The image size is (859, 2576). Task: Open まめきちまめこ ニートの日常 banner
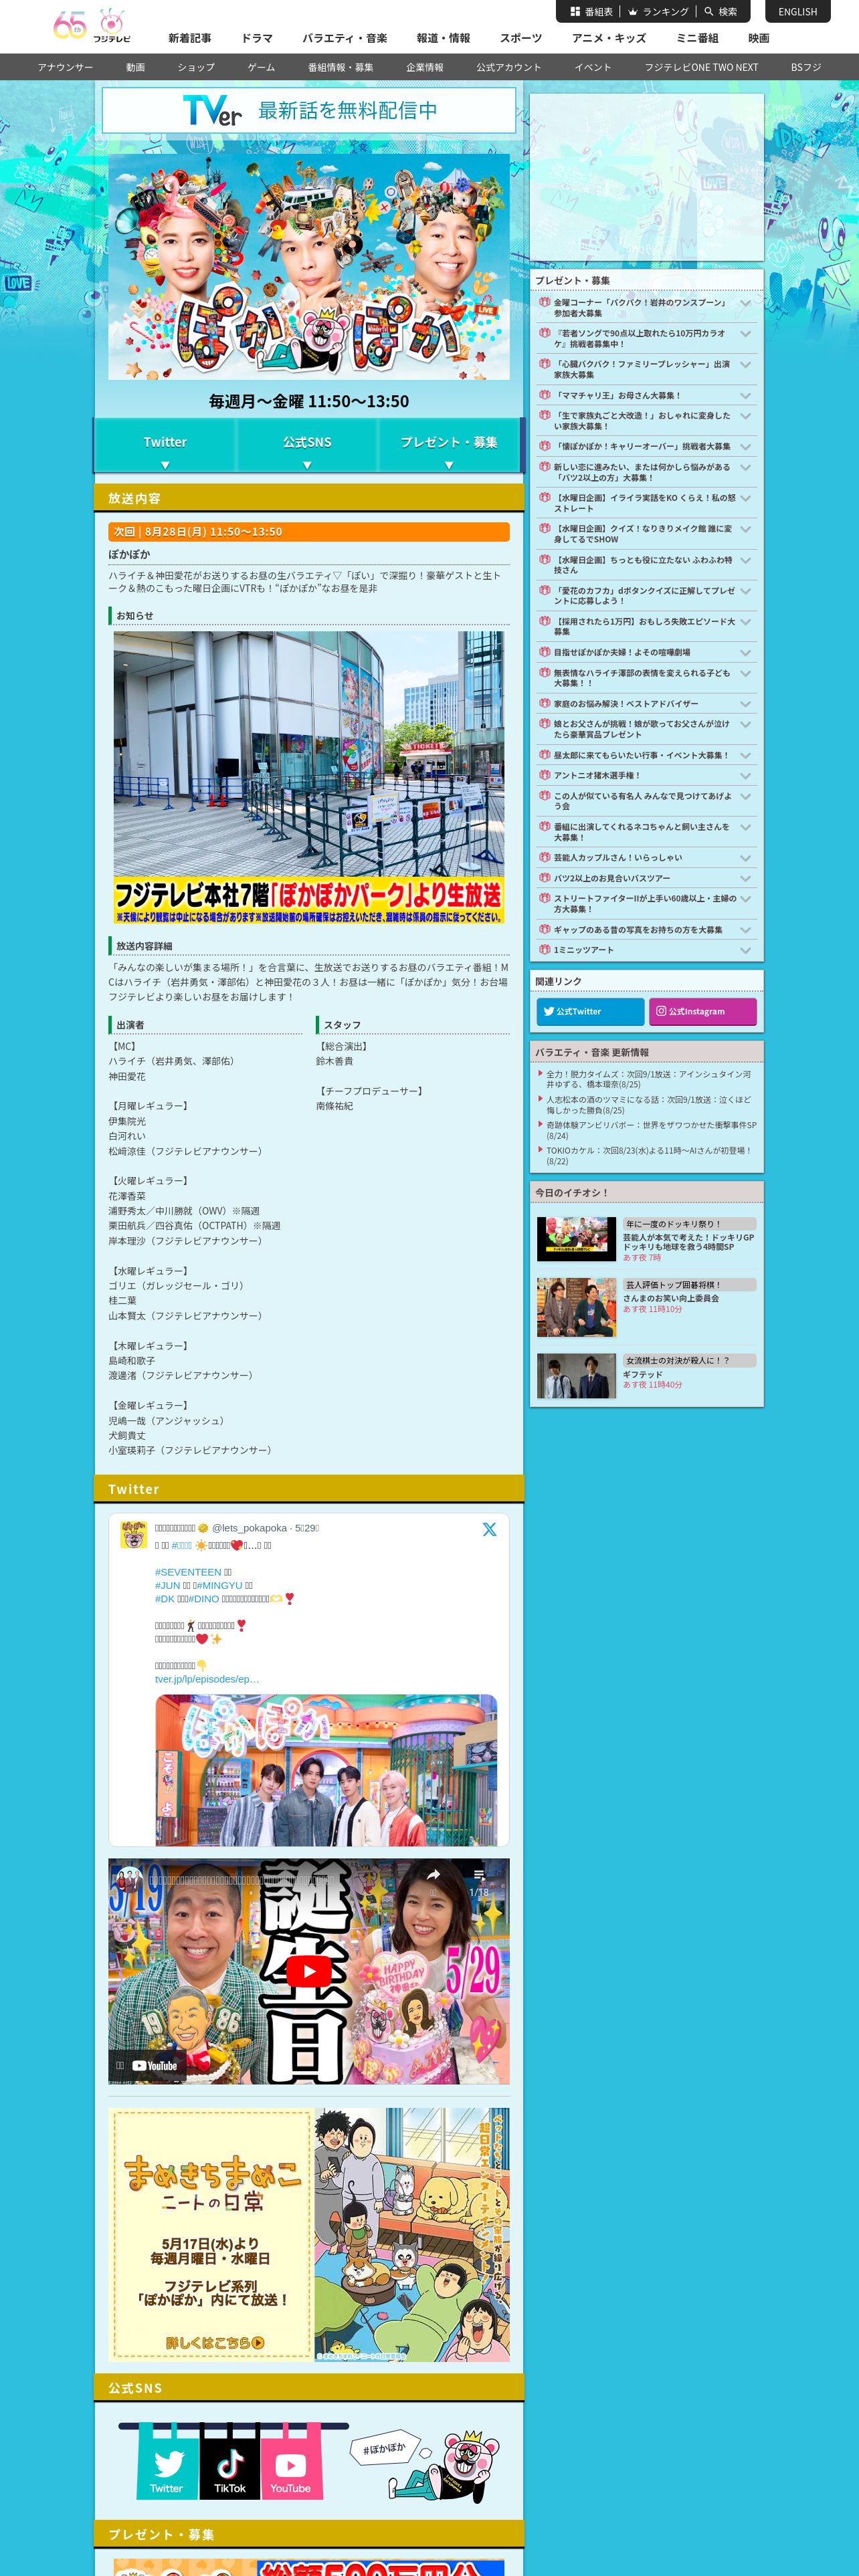click(x=309, y=2234)
